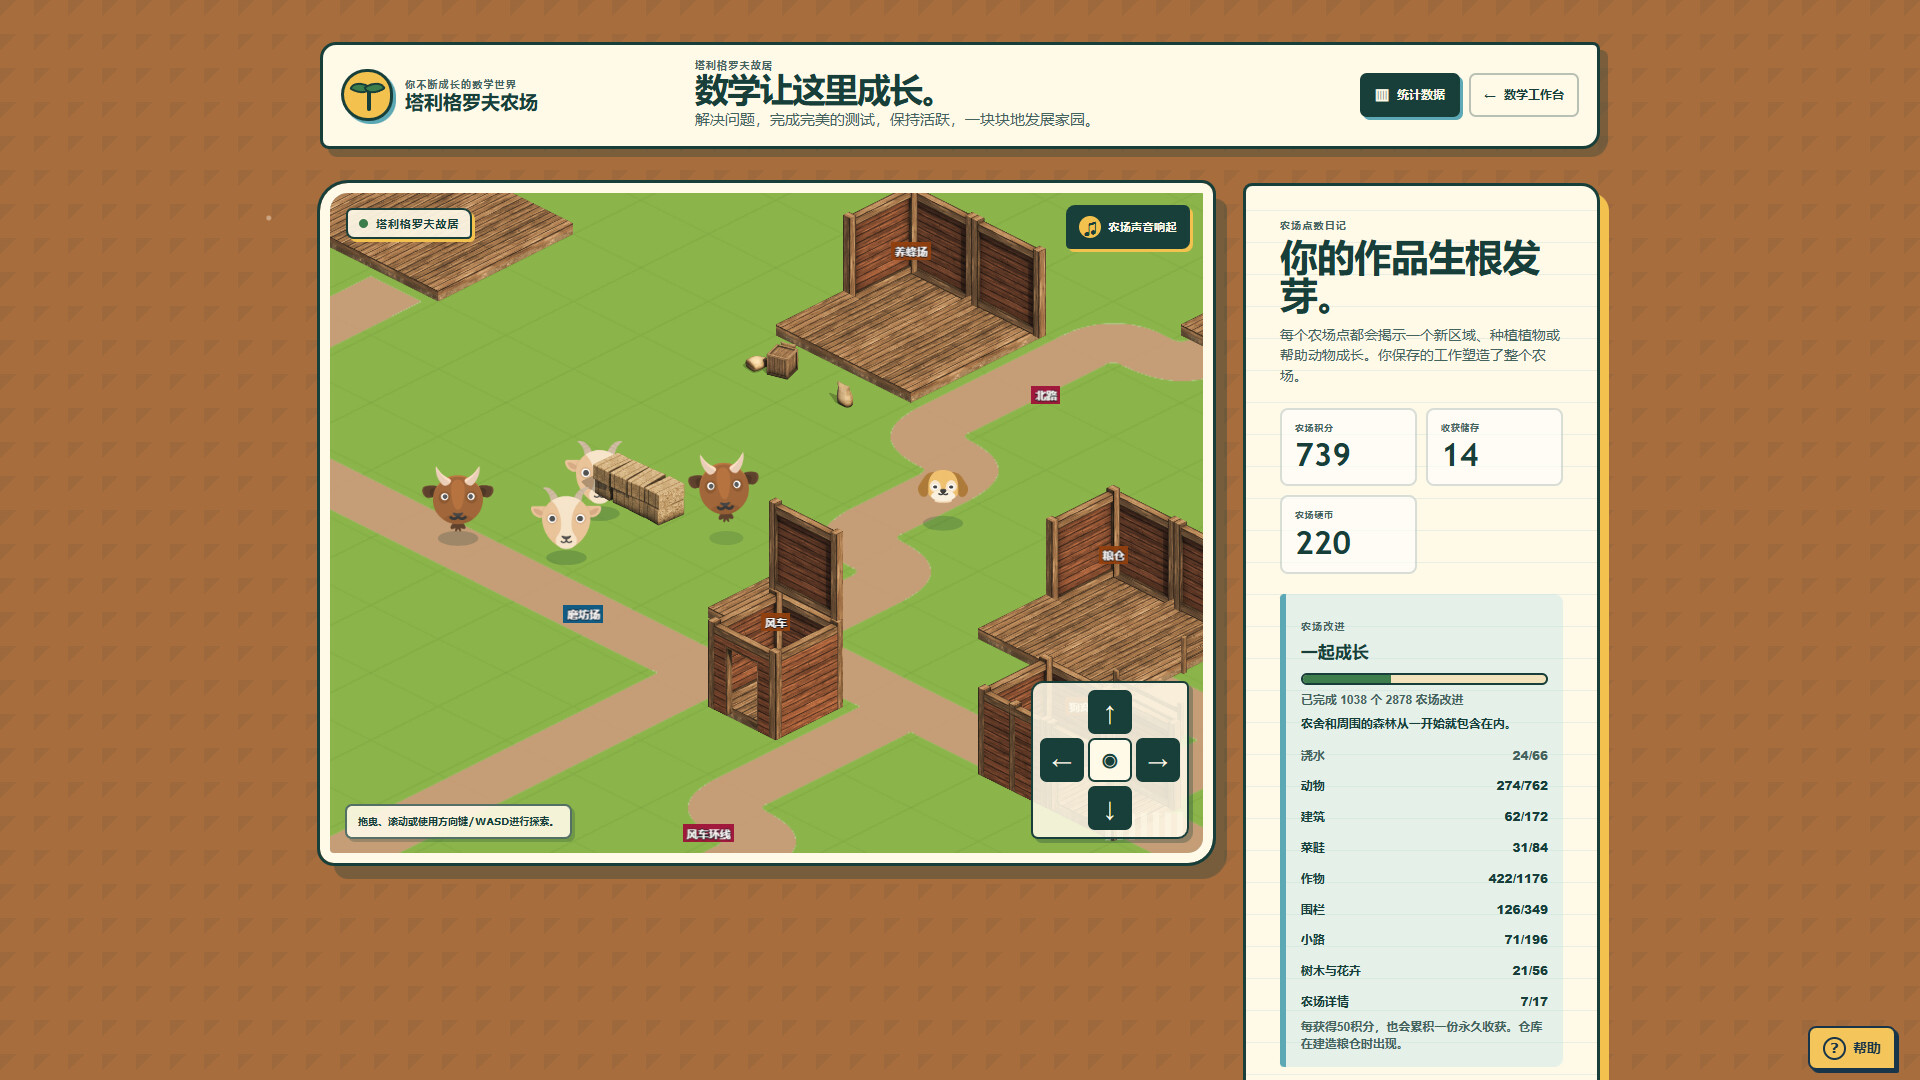1920x1080 pixels.
Task: Select the 小路 71/196 row
Action: [1424, 940]
